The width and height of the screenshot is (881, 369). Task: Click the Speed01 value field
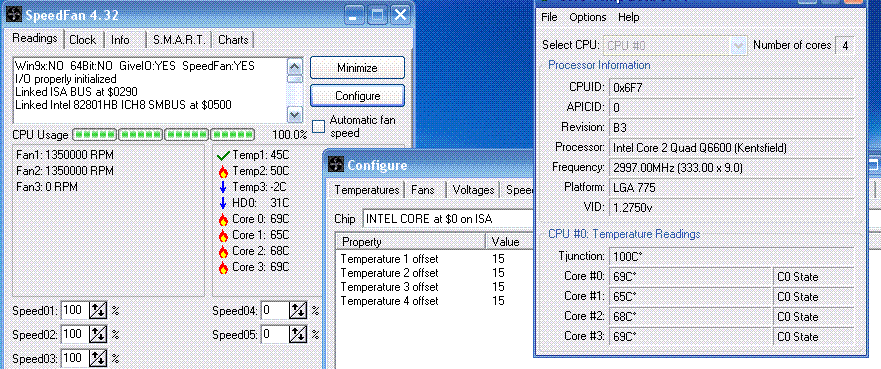(76, 311)
